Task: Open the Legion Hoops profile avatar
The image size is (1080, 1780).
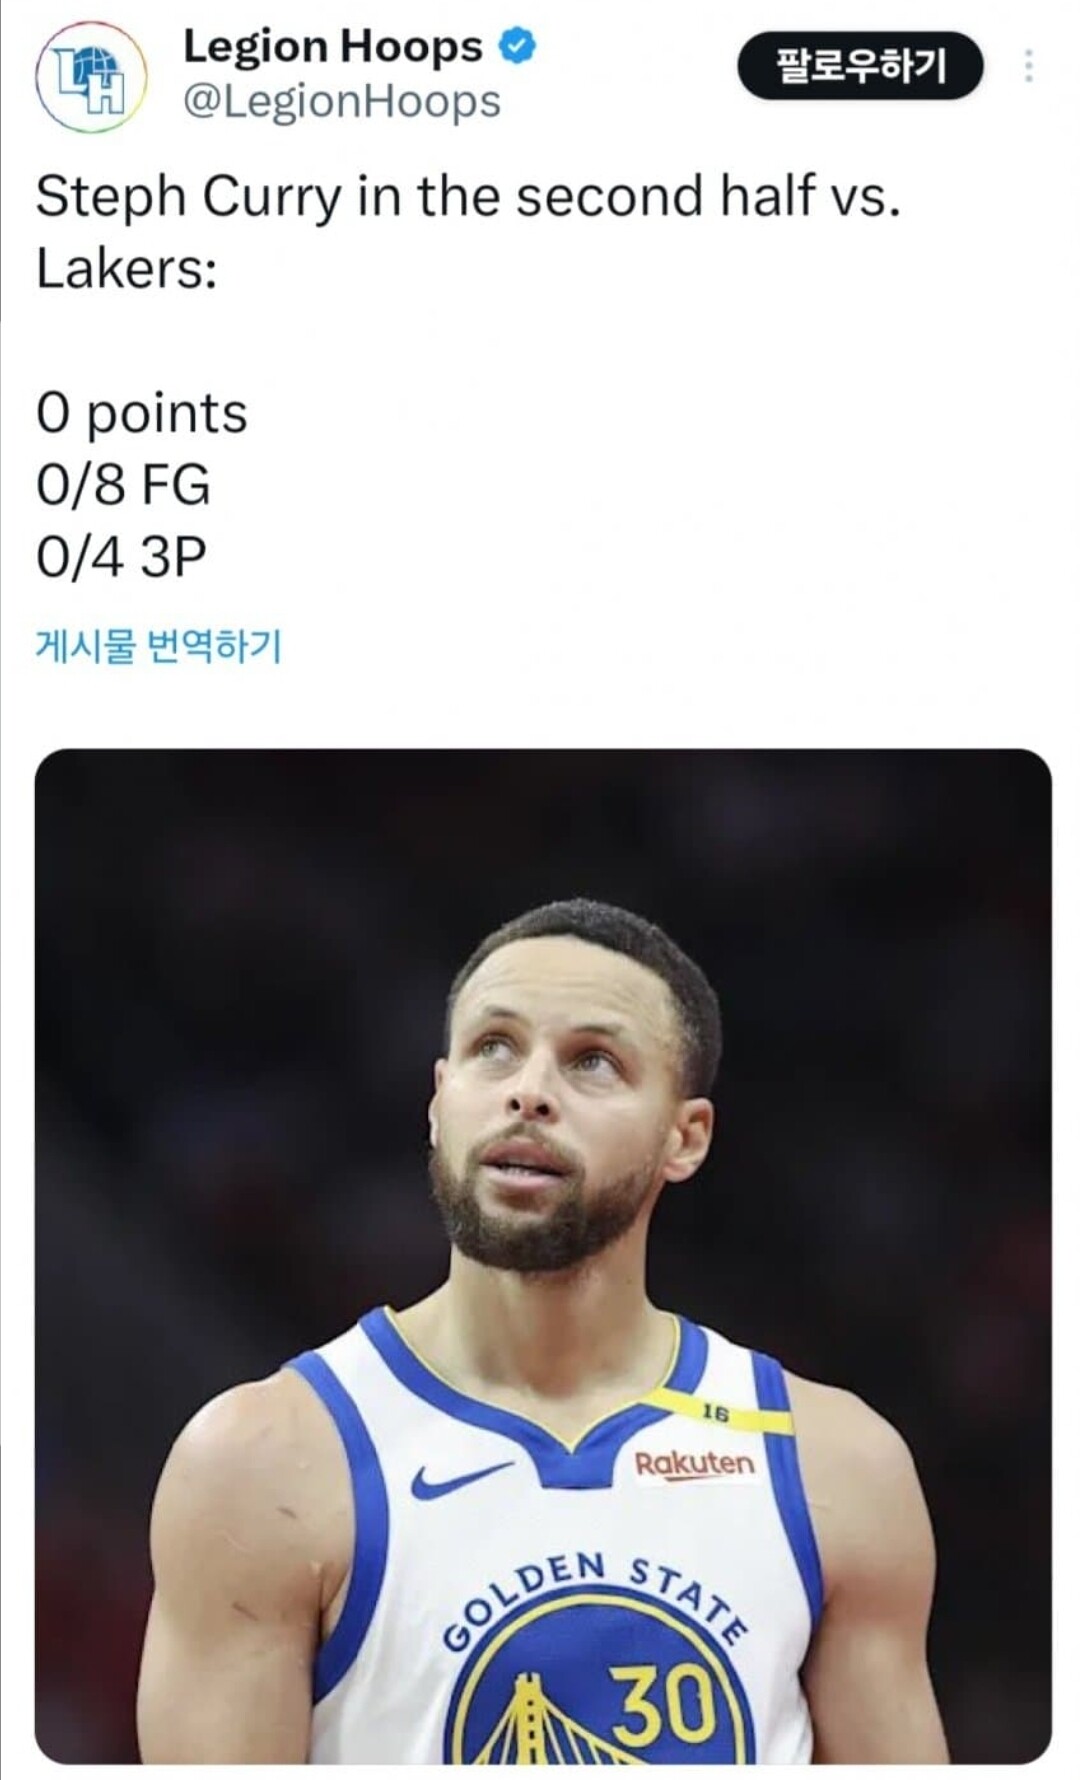Action: pos(91,77)
